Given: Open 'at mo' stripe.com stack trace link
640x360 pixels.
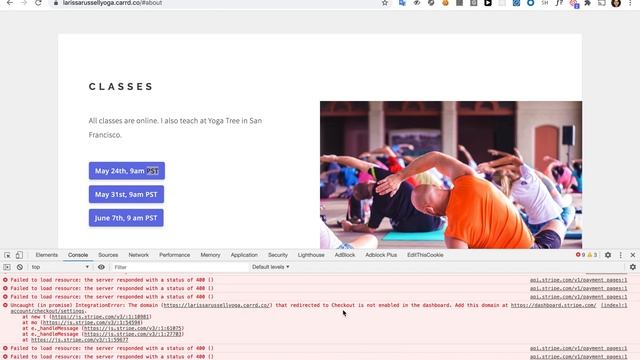Looking at the screenshot, I should [92, 322].
